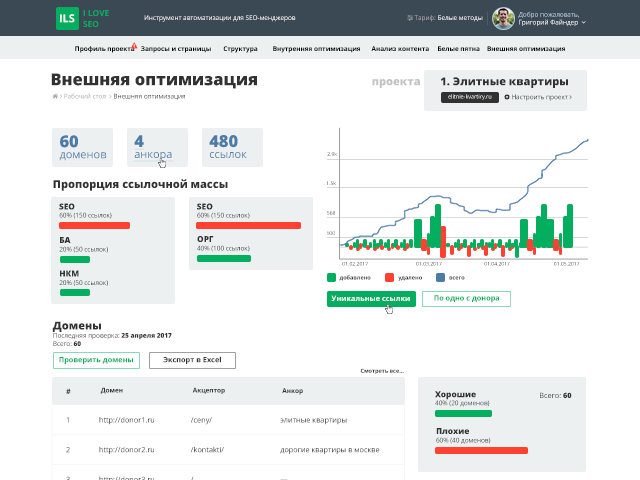Open the Настроить проект link
Image resolution: width=640 pixels, height=480 pixels.
point(541,97)
